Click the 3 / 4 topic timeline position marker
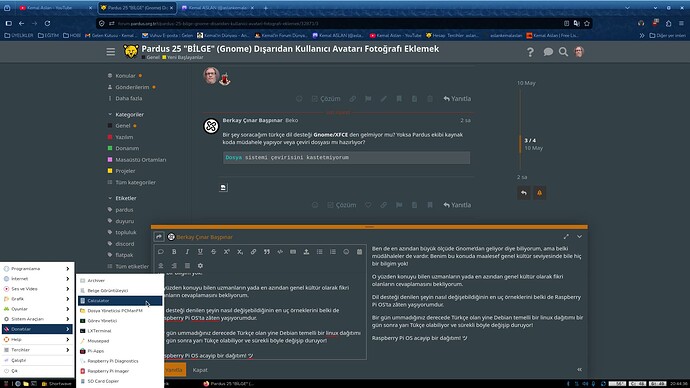 (530, 140)
